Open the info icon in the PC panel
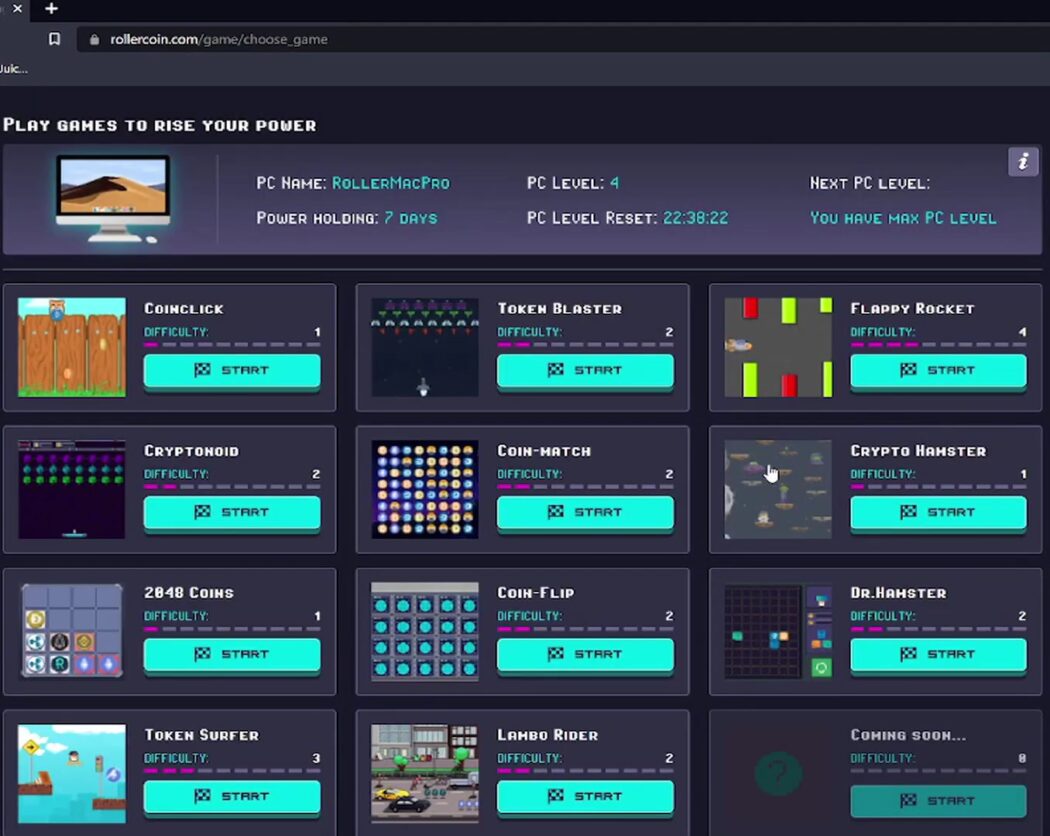Image resolution: width=1050 pixels, height=836 pixels. tap(1023, 161)
